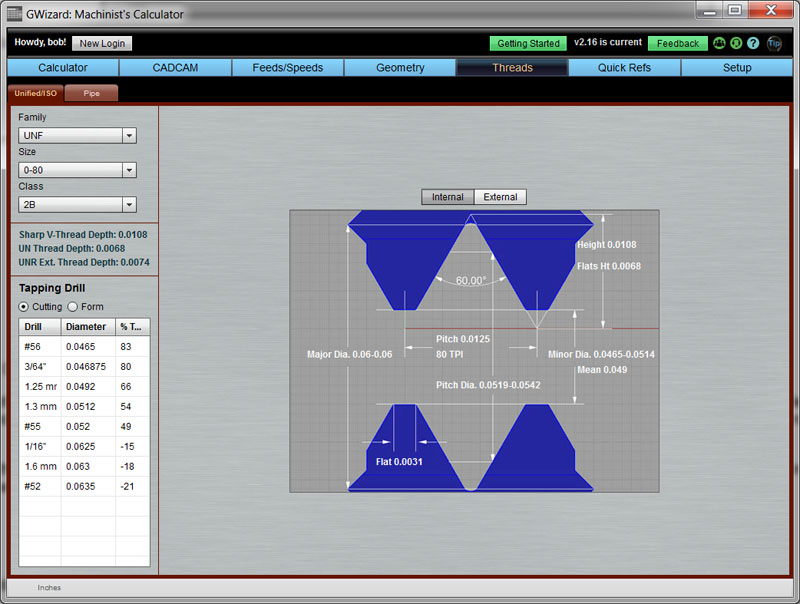Switch to the Pipe sub-tab
800x604 pixels.
pyautogui.click(x=92, y=93)
